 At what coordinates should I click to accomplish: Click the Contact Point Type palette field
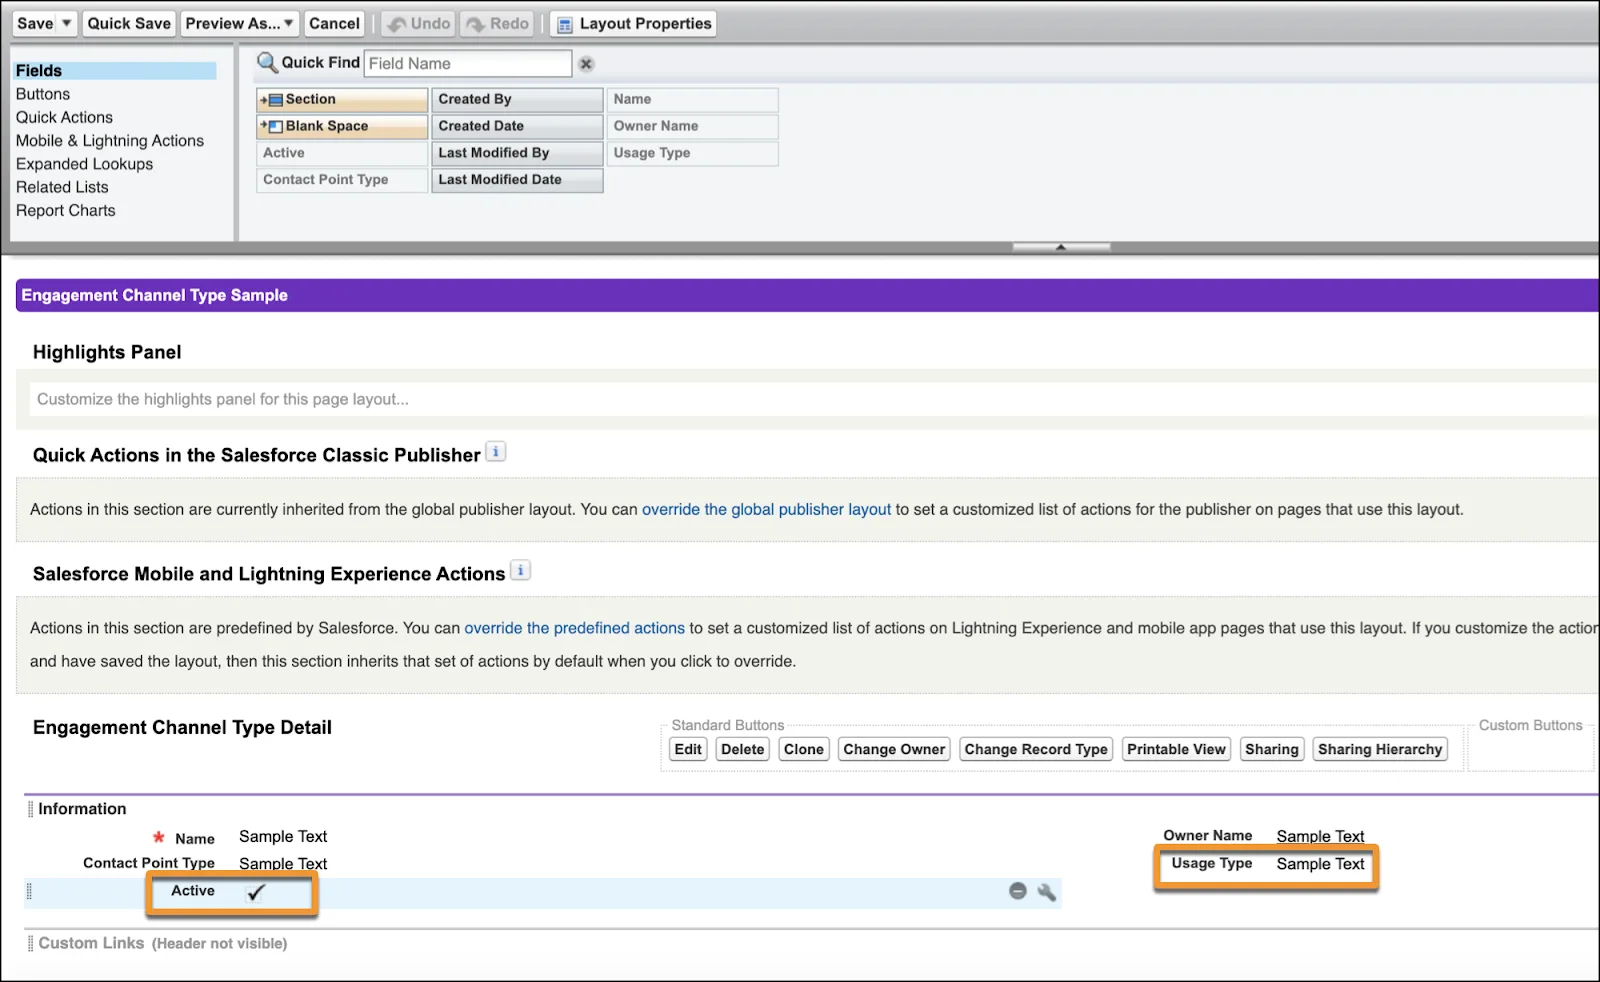[342, 180]
